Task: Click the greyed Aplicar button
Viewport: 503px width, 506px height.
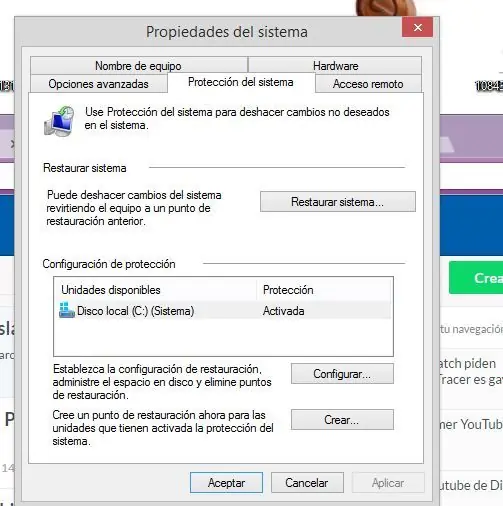Action: point(388,482)
